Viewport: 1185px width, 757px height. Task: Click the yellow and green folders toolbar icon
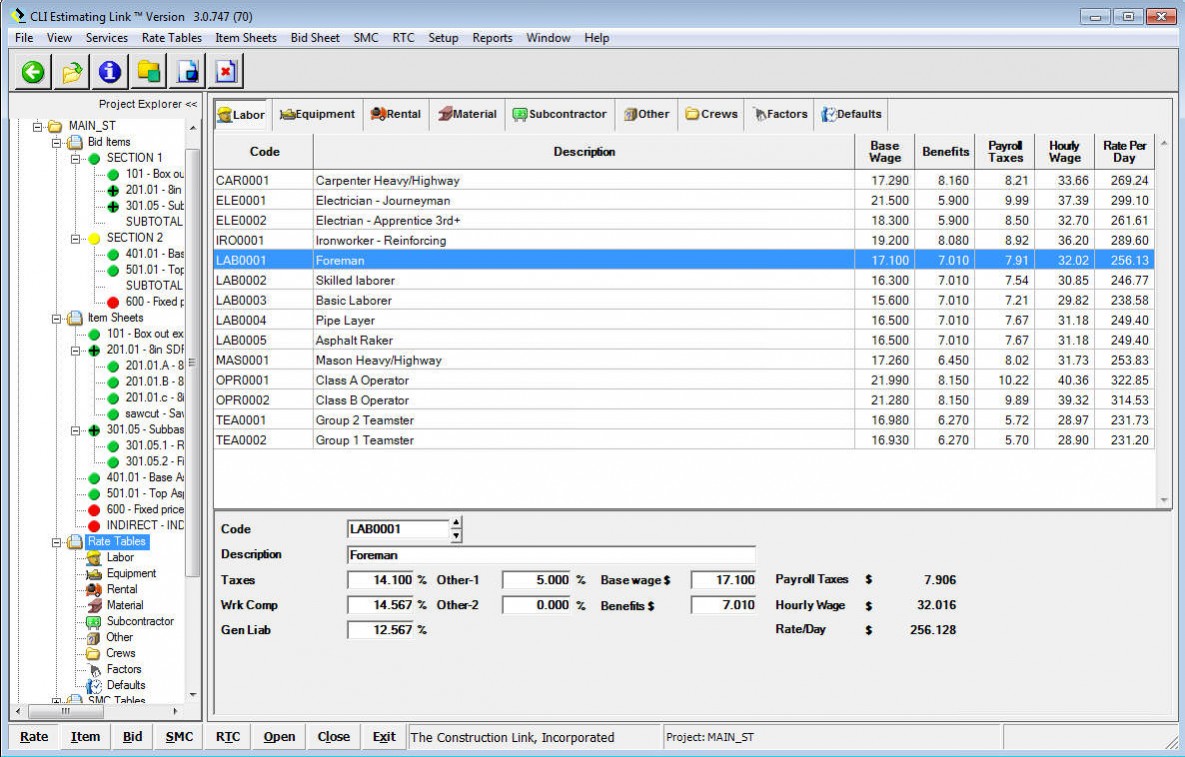pos(149,72)
